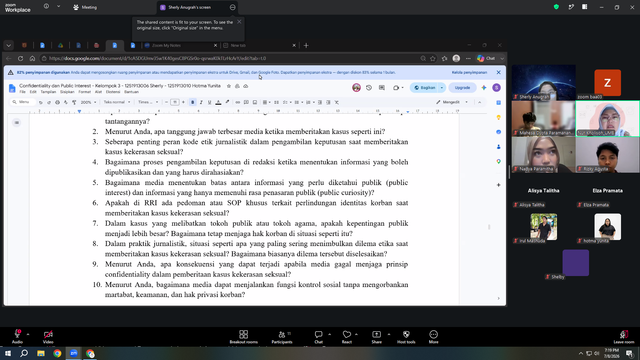Open the Edit menu in Google Docs
This screenshot has height=360, width=640.
[x=33, y=92]
